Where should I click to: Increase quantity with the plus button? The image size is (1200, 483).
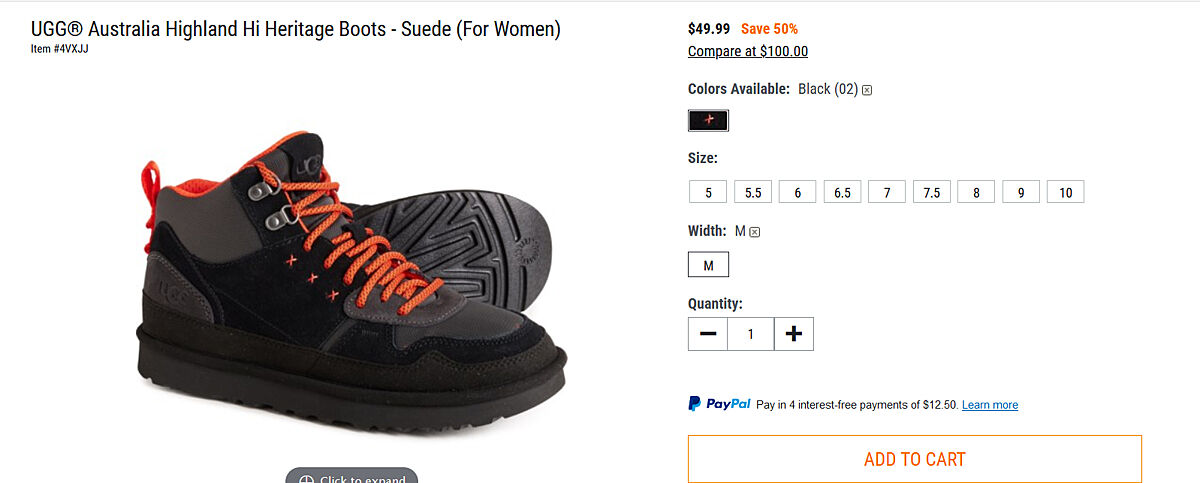(794, 334)
